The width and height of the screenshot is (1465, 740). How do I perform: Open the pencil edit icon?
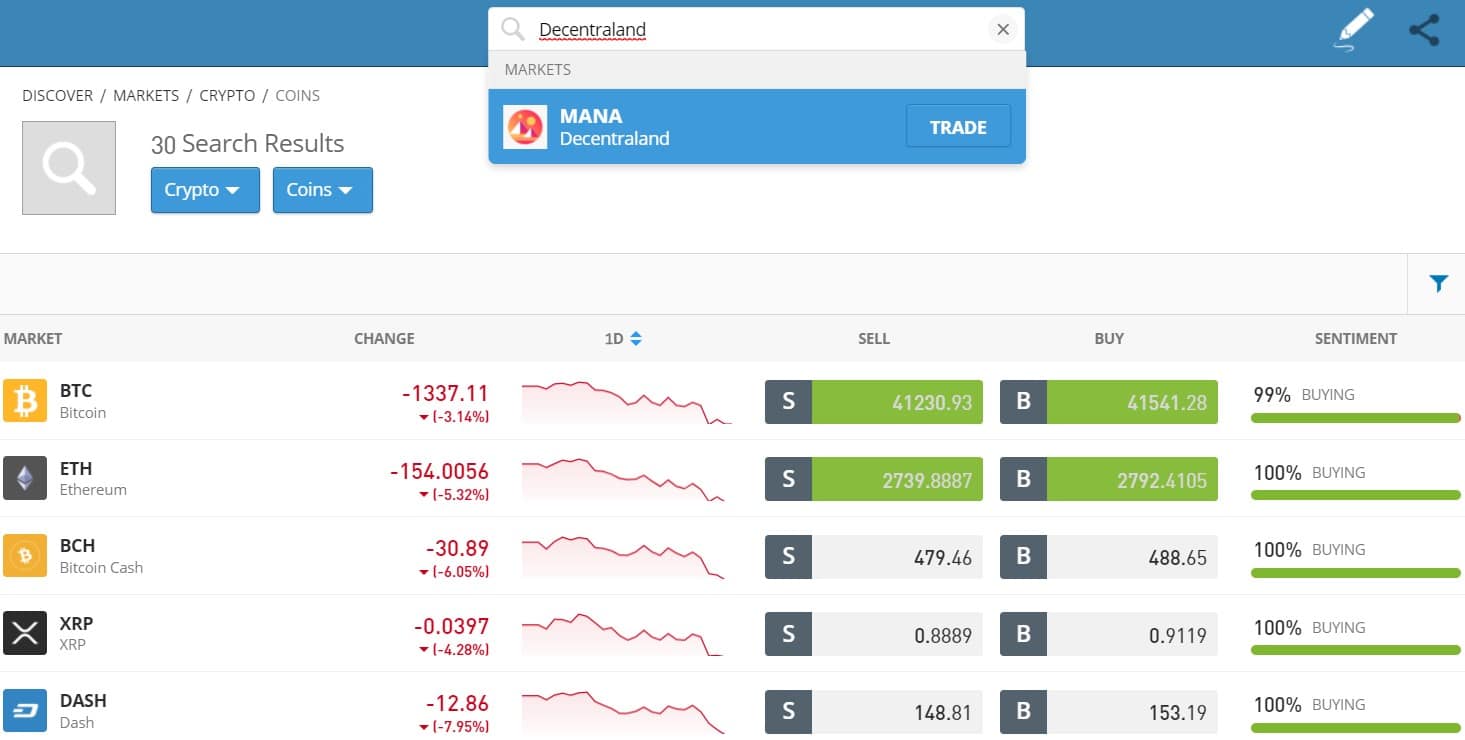pyautogui.click(x=1355, y=29)
